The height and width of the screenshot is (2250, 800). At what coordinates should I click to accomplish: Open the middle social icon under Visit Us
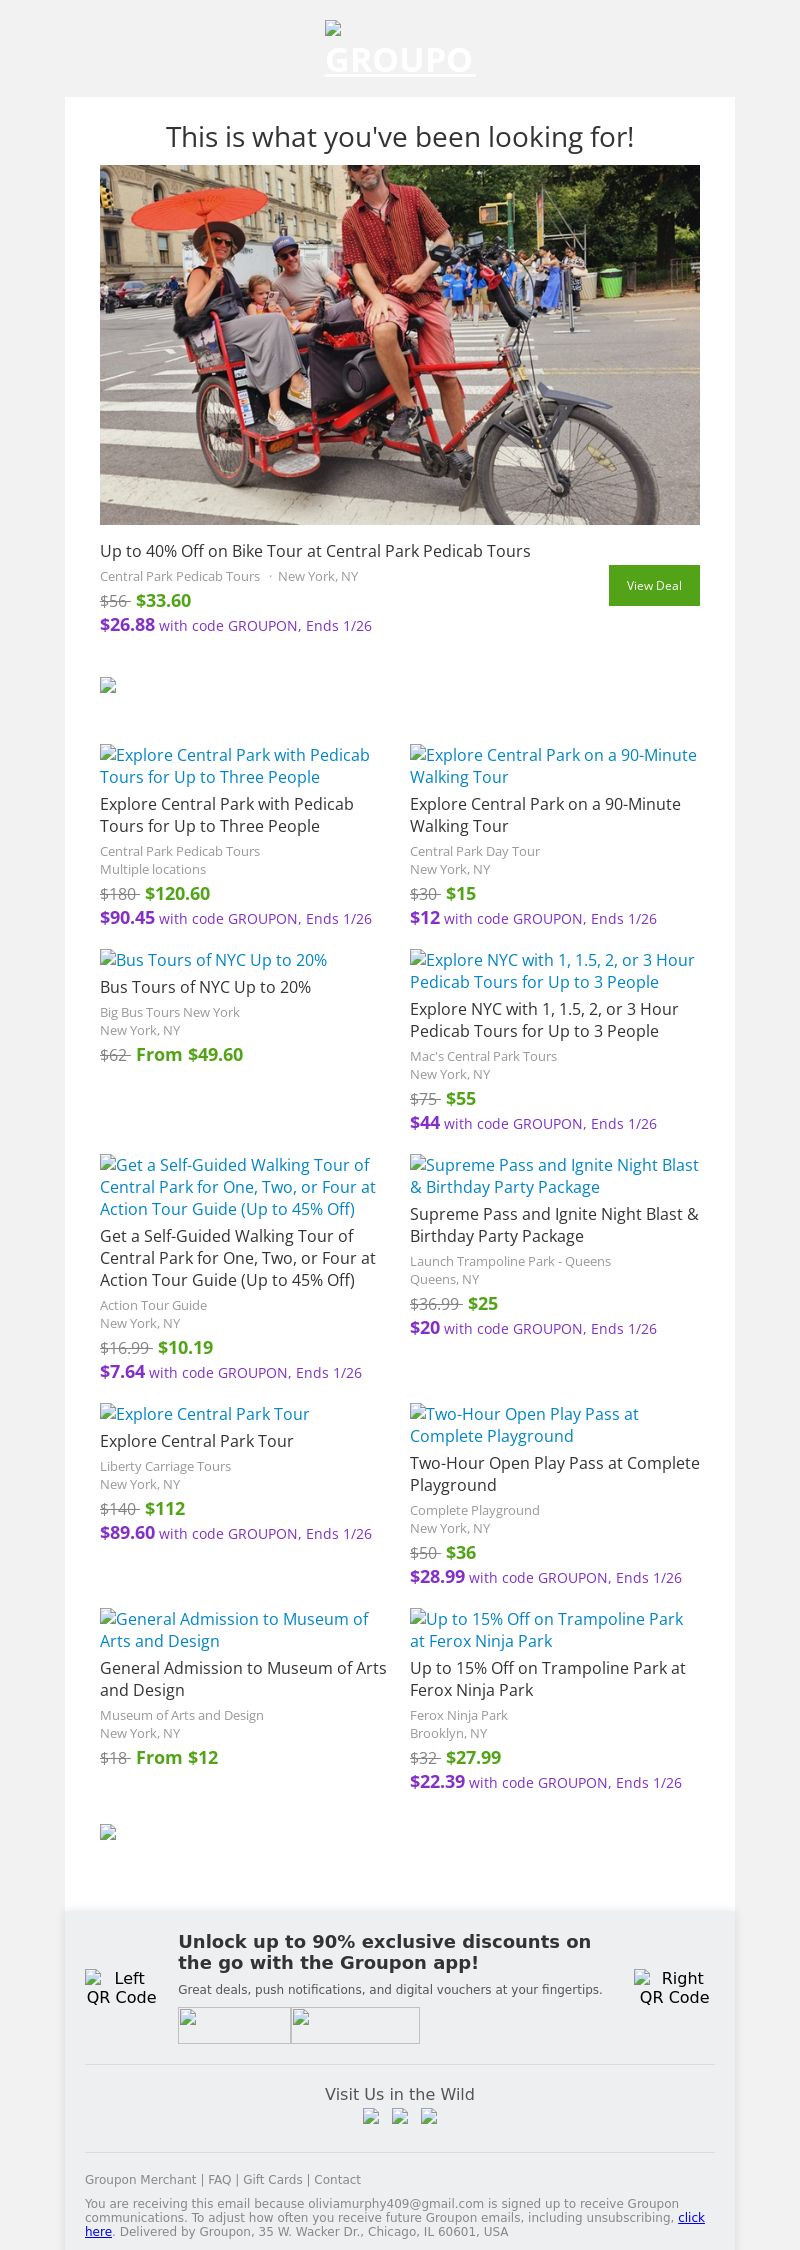tap(400, 2116)
